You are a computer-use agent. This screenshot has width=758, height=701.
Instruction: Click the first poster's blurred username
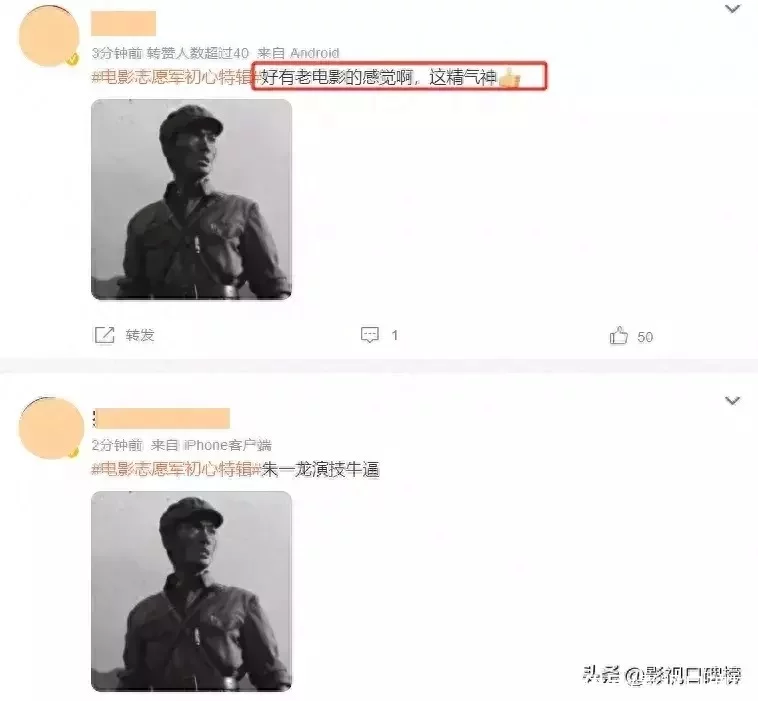(123, 23)
